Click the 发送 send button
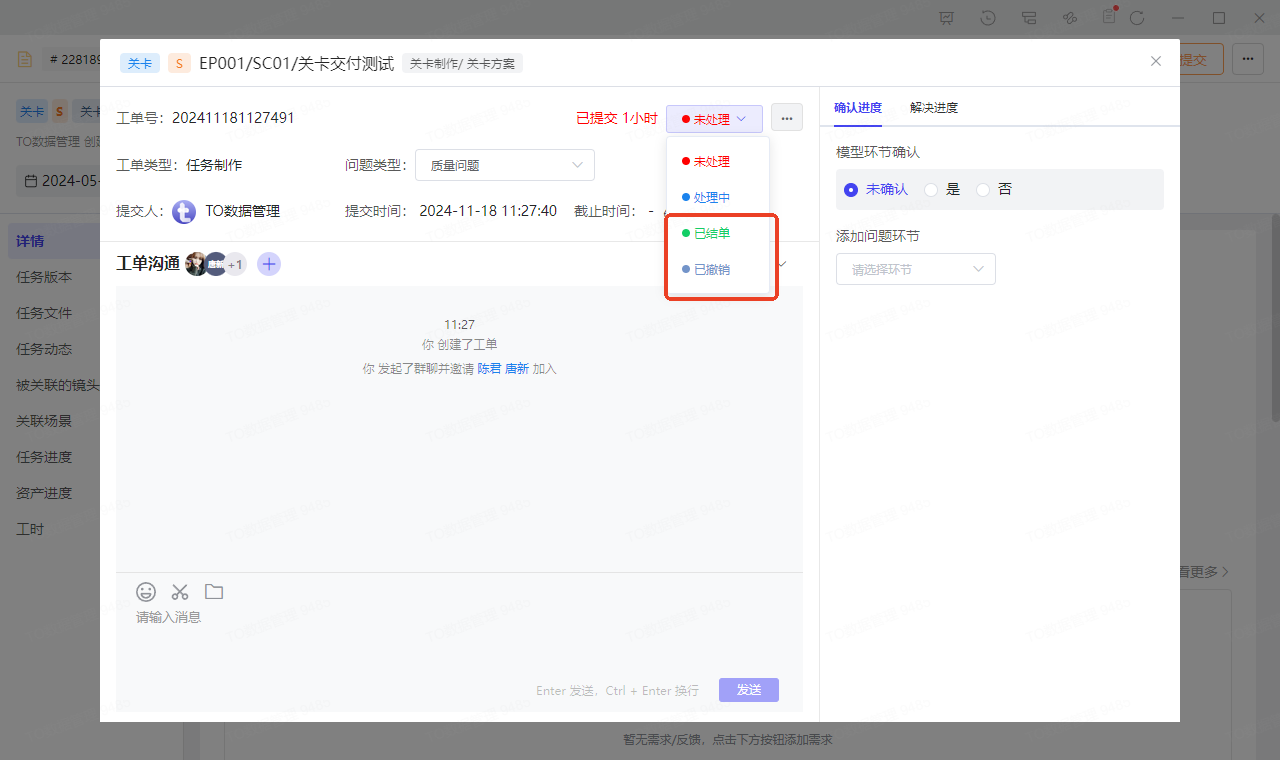 (748, 690)
